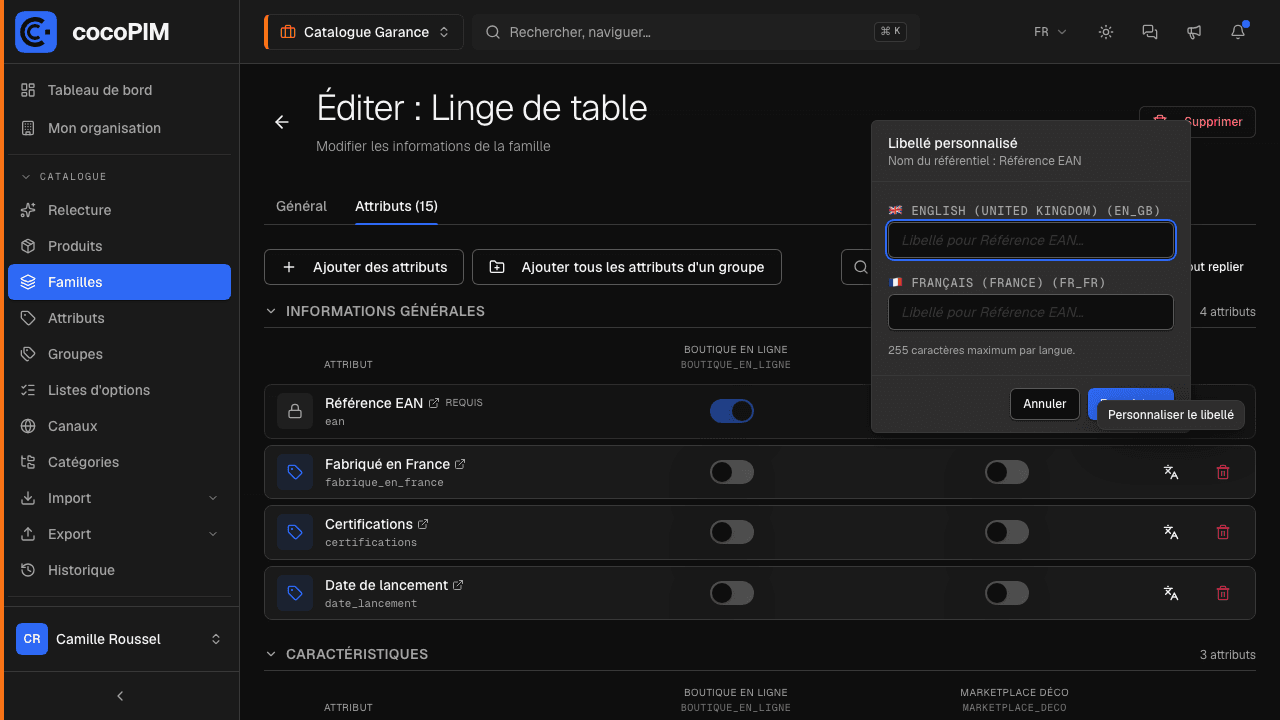Focus the Français (FR_FR) label field

coord(1031,312)
